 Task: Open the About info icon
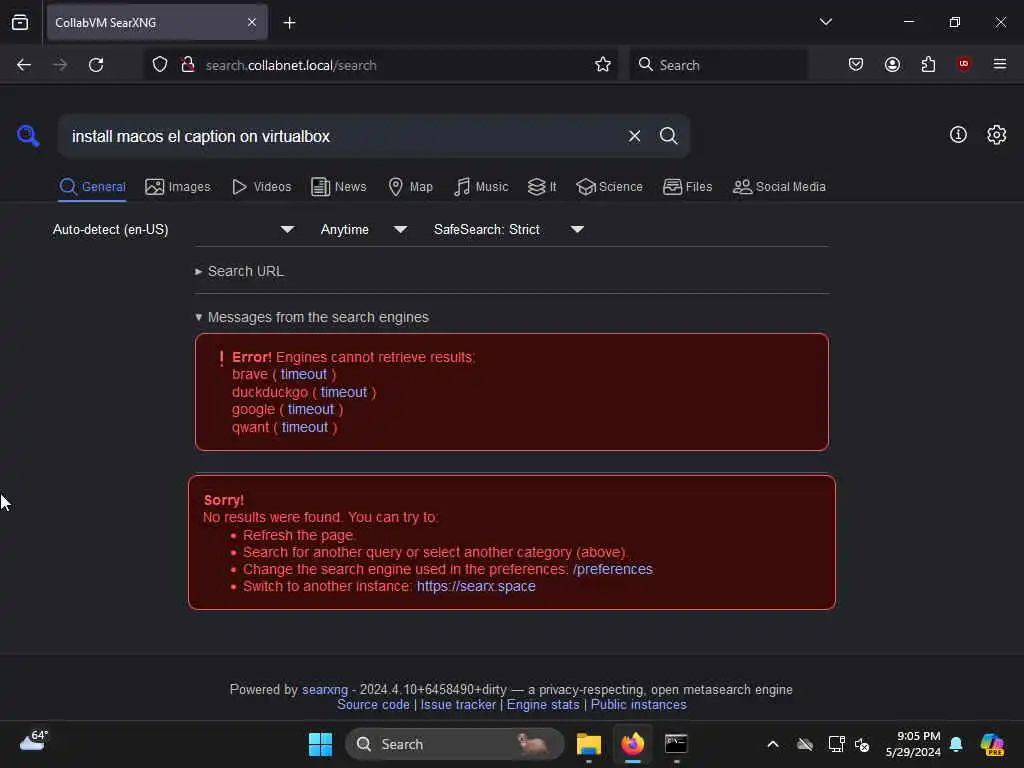click(958, 135)
